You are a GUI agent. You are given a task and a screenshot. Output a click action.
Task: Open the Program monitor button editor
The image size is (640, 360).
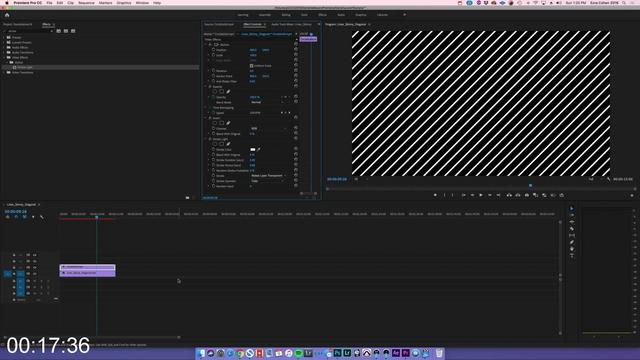(632, 196)
